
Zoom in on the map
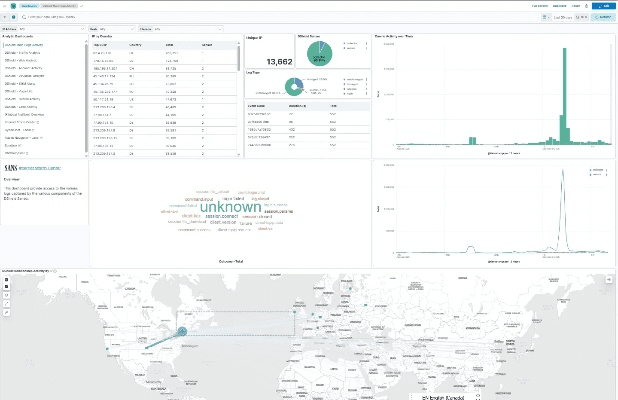tap(7, 280)
